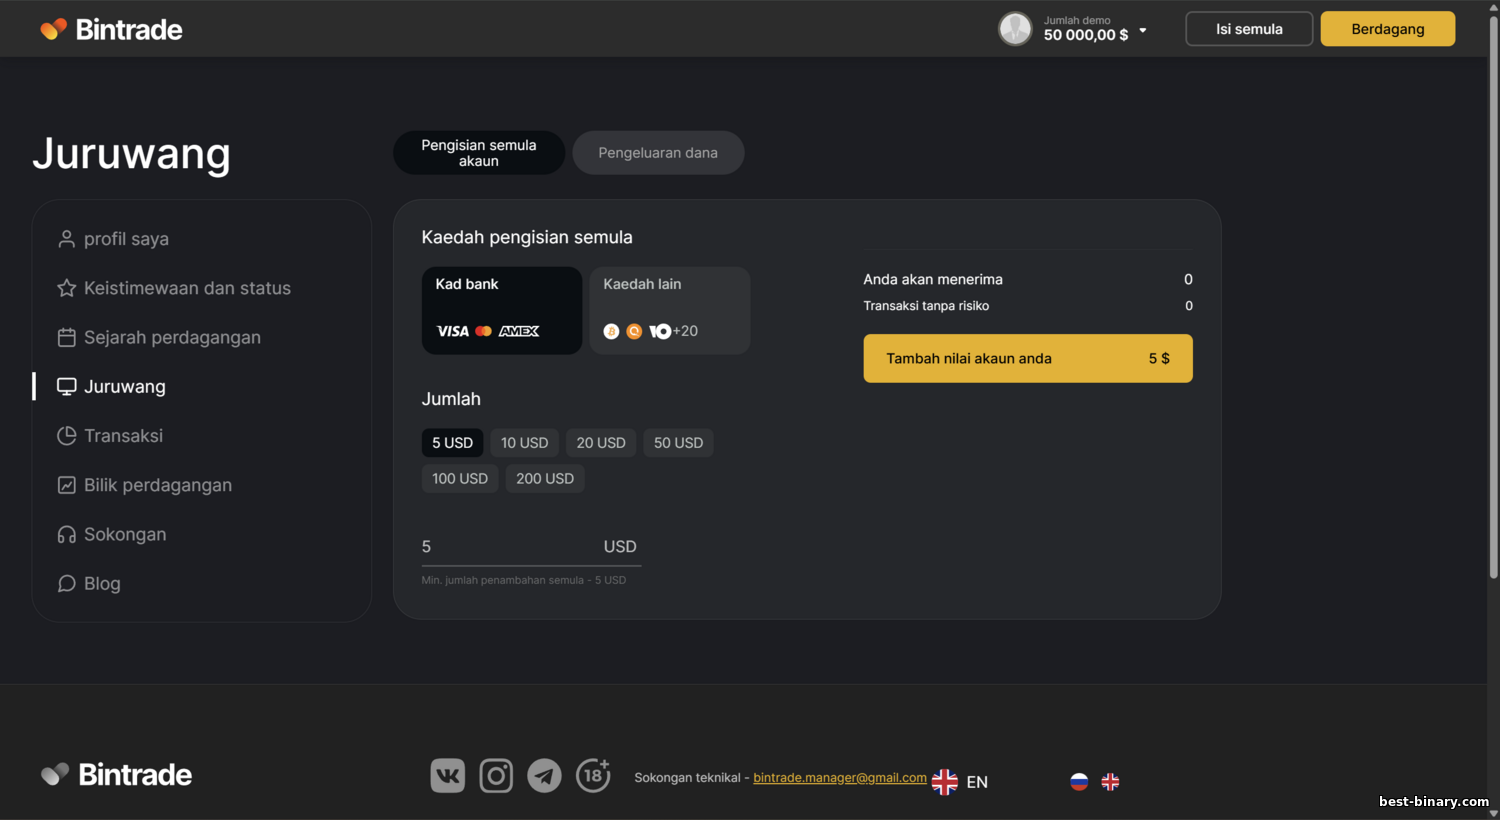Switch to the Pengeluaran dana tab

pyautogui.click(x=658, y=153)
